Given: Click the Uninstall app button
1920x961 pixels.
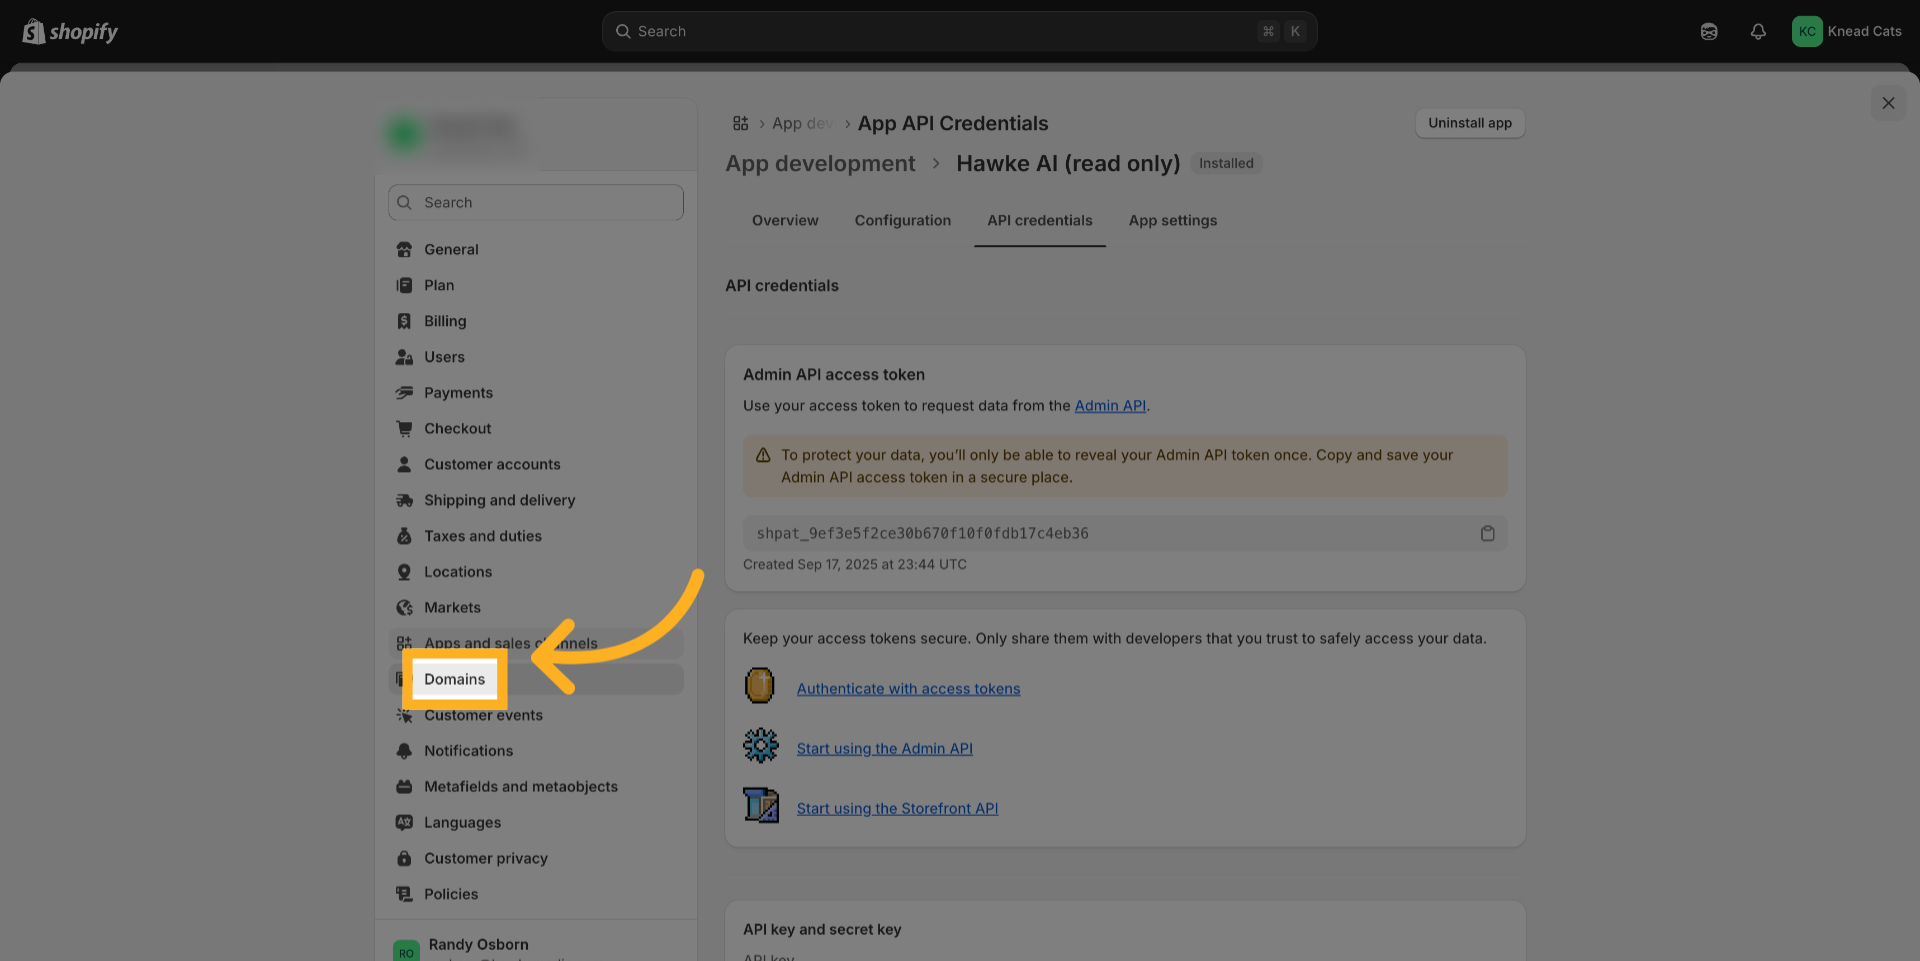Looking at the screenshot, I should pos(1469,124).
